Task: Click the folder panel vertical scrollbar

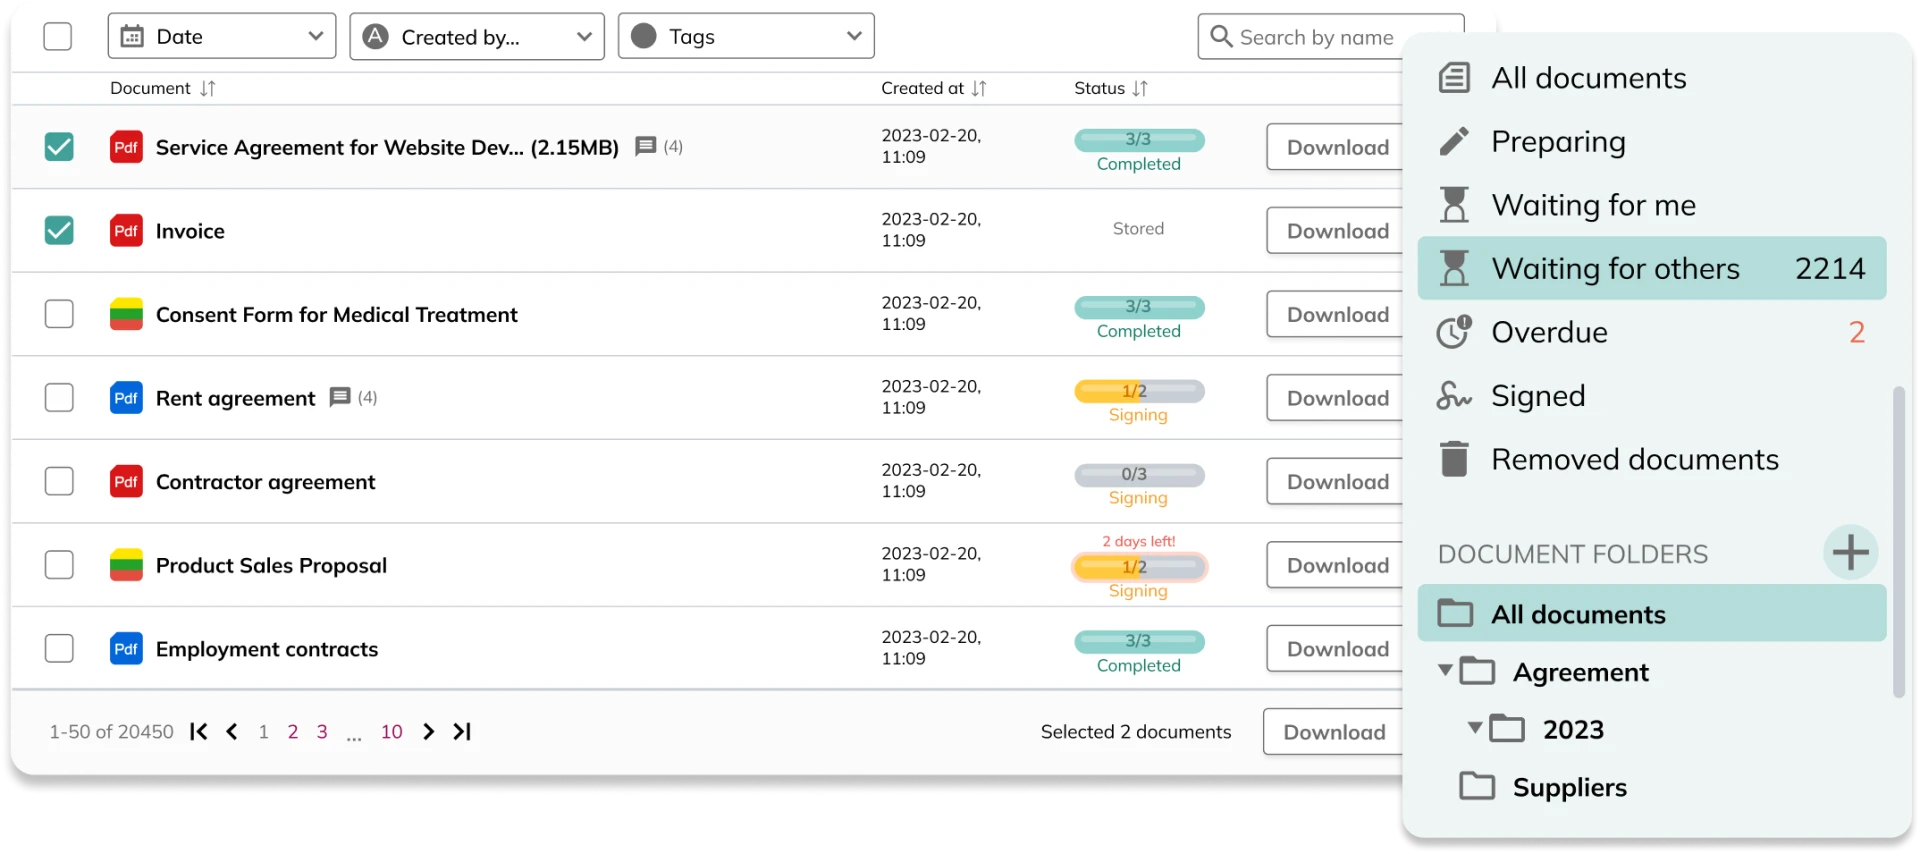Action: click(x=1899, y=542)
